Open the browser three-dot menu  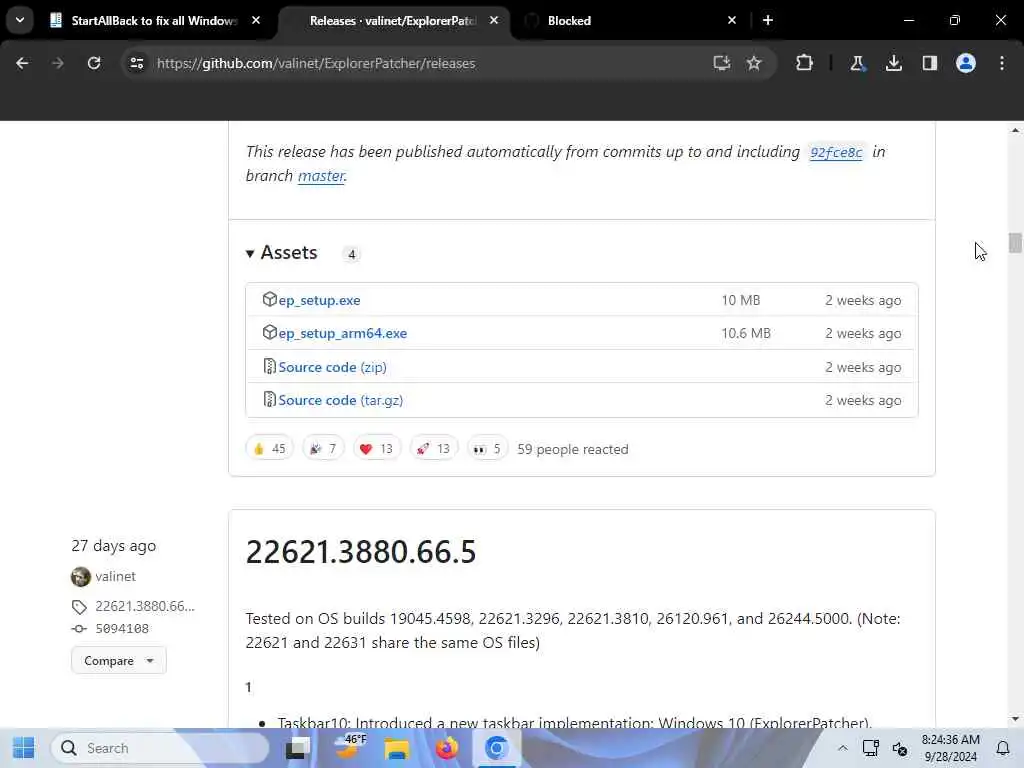click(1001, 63)
